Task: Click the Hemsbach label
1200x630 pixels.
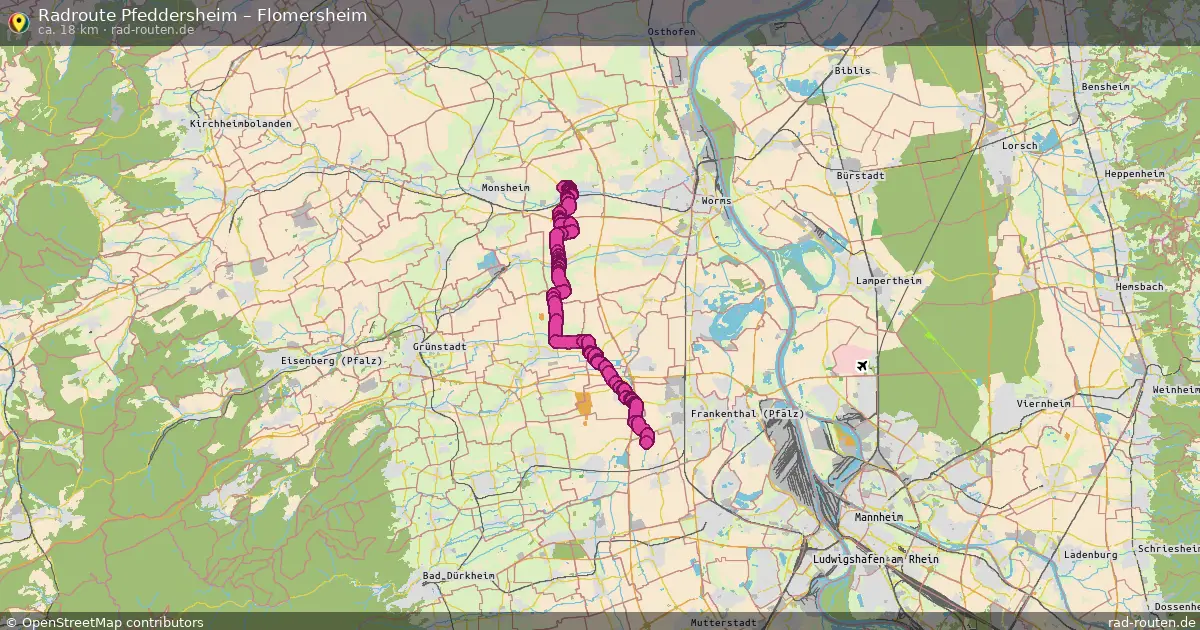Action: pos(1139,286)
